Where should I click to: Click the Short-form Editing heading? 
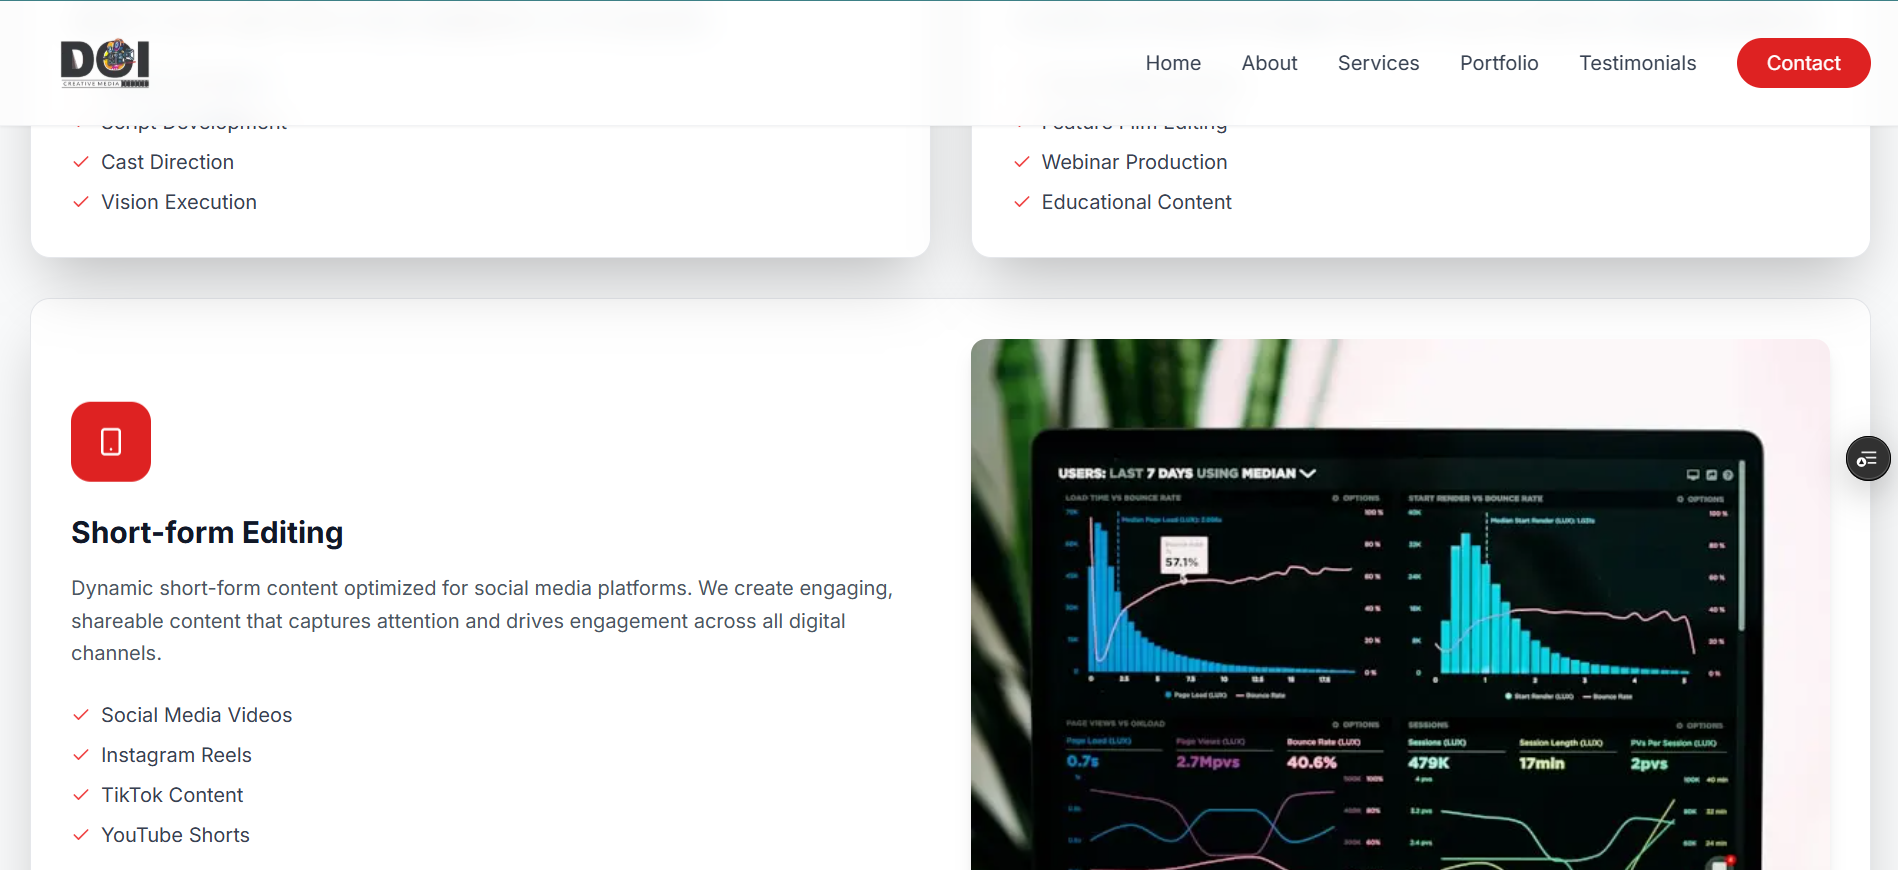[x=207, y=533]
